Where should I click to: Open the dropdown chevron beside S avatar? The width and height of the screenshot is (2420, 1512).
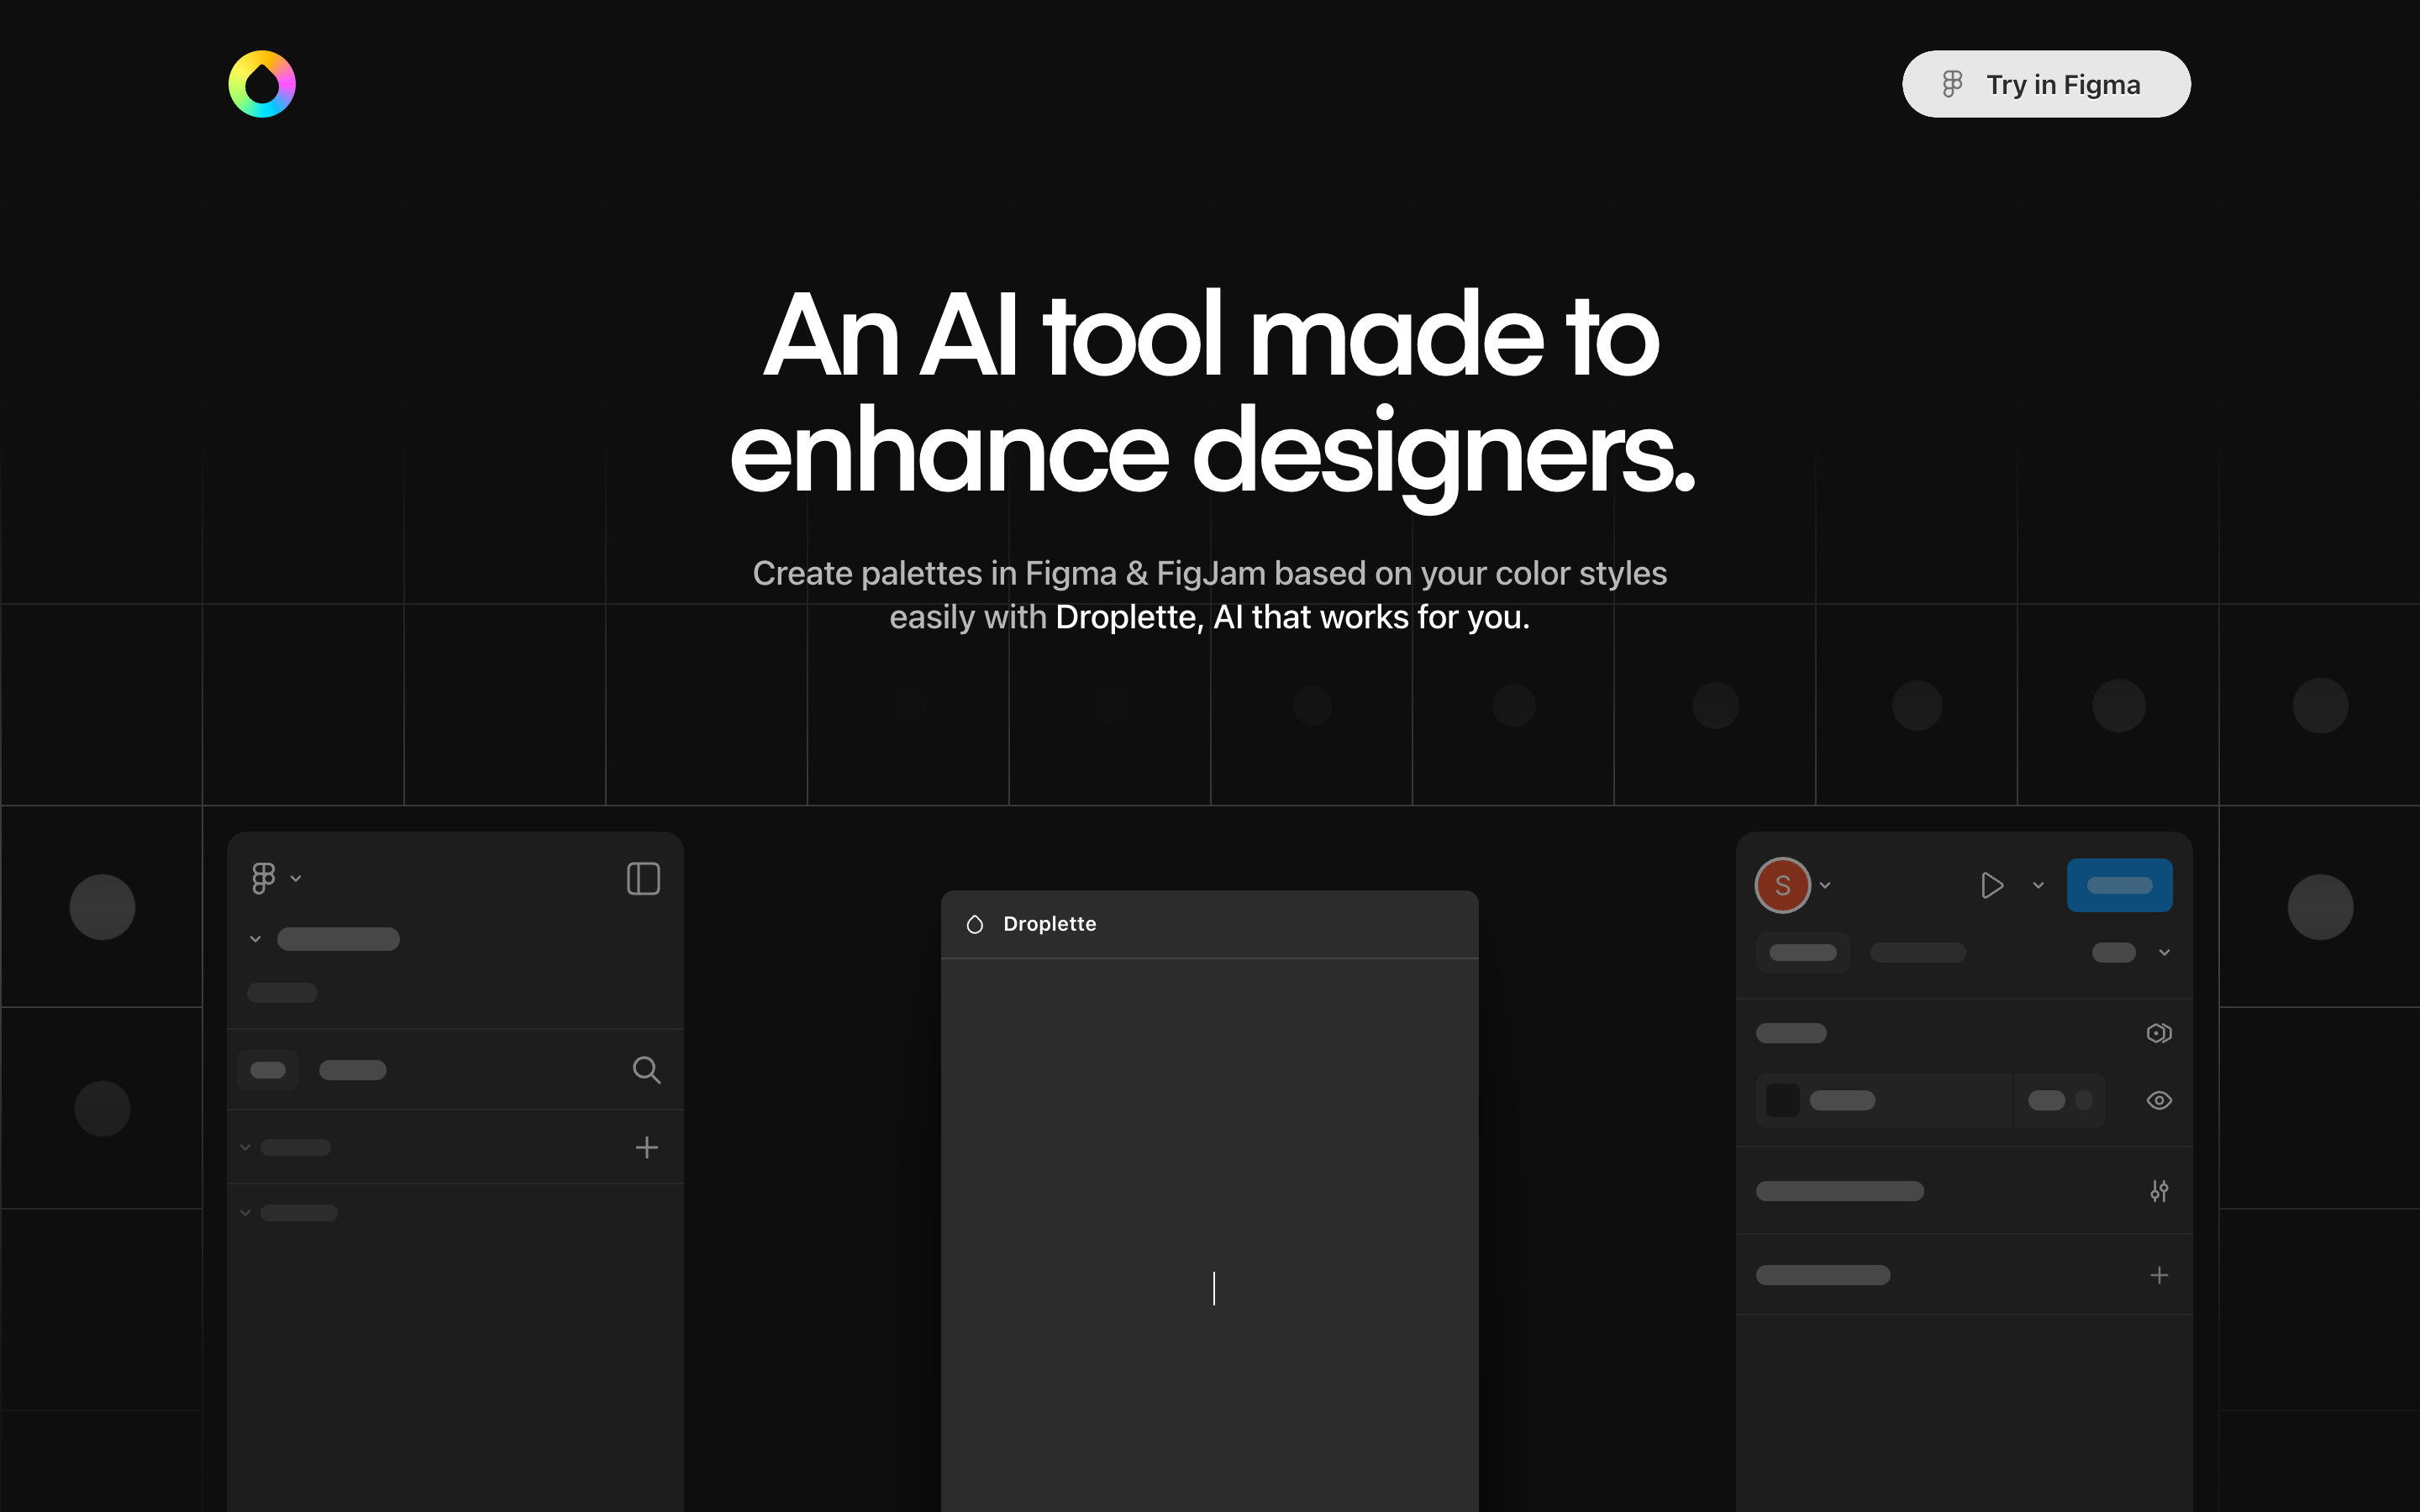pos(1825,885)
